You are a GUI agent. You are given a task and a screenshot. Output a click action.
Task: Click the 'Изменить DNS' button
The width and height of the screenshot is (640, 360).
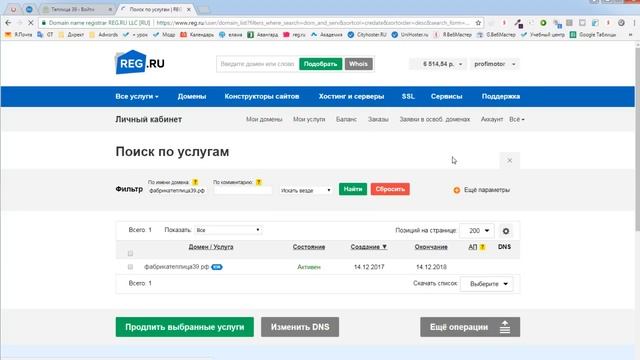click(300, 327)
